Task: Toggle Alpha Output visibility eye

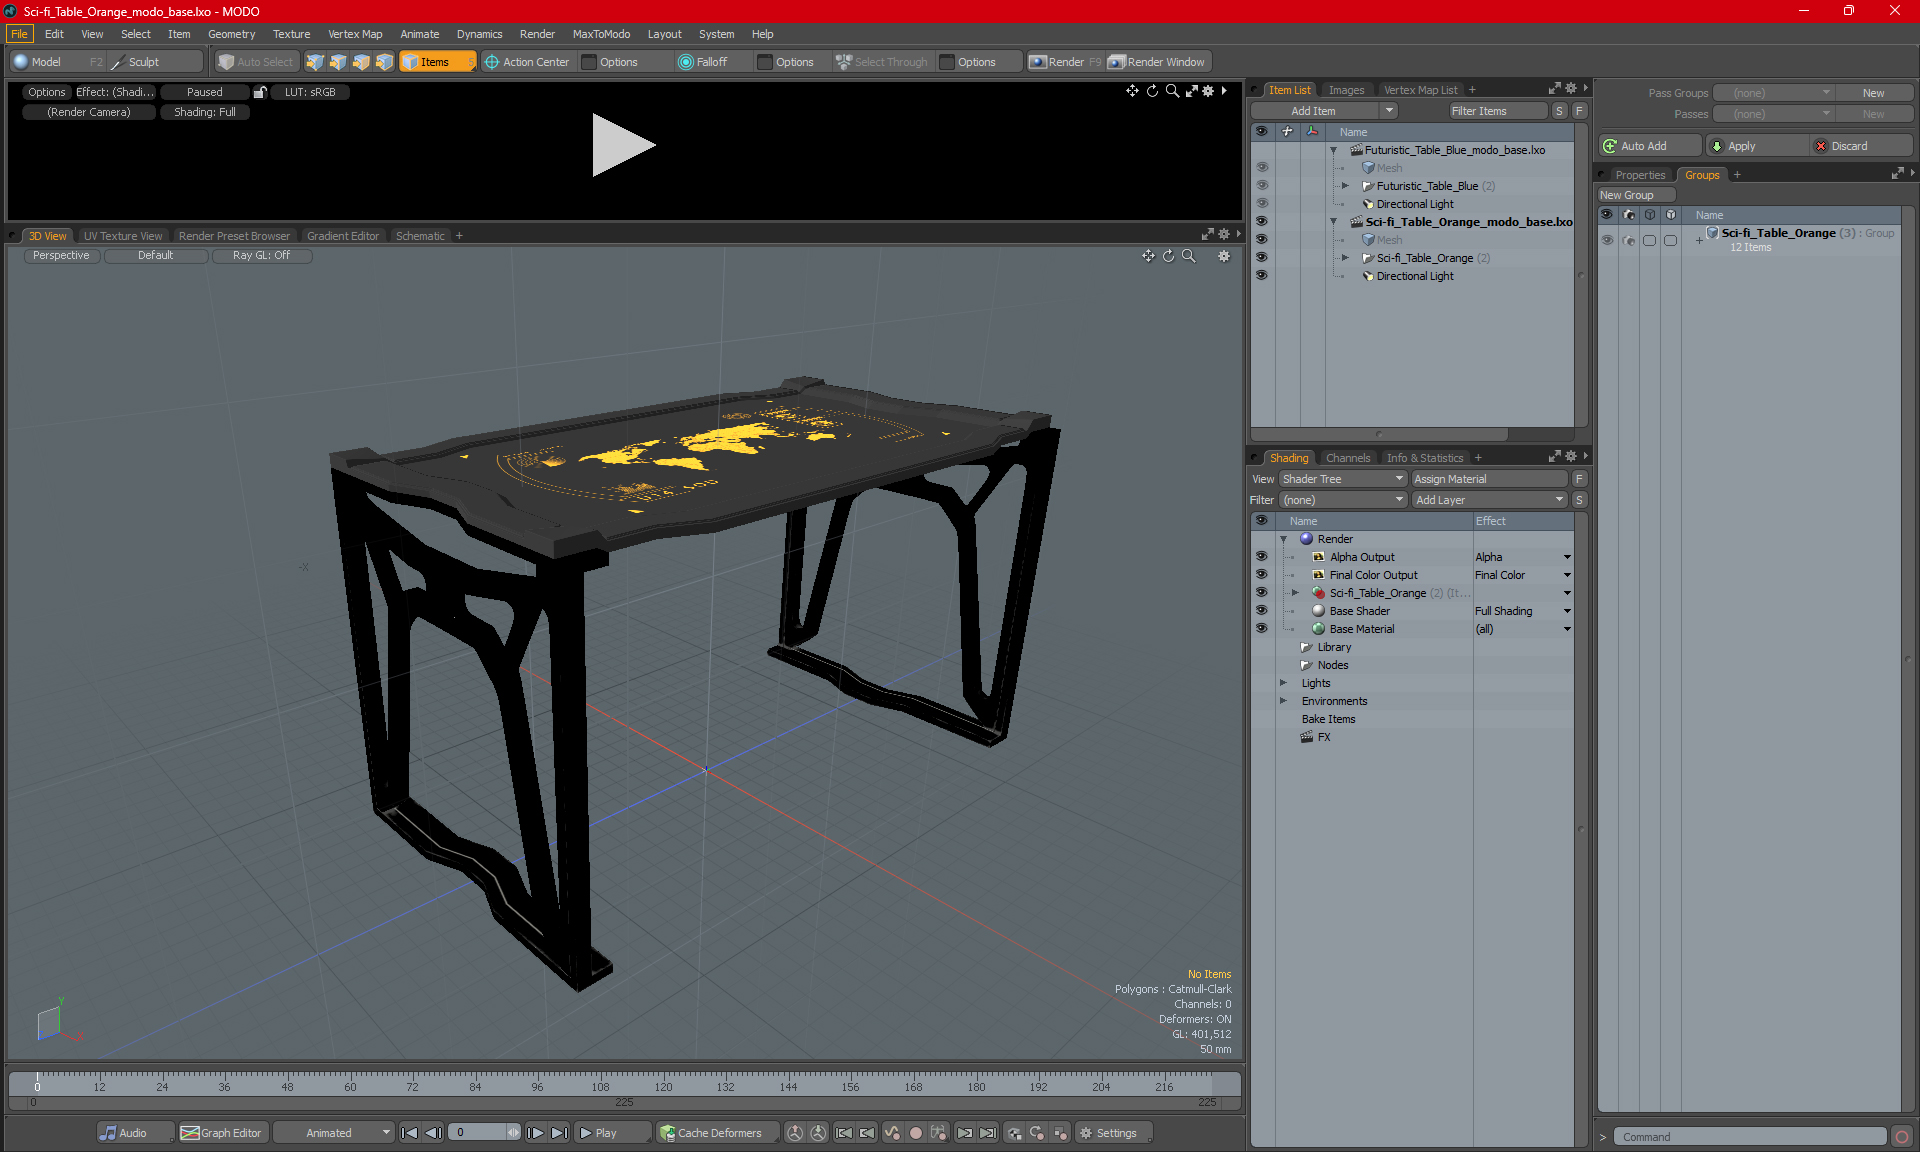Action: coord(1262,557)
